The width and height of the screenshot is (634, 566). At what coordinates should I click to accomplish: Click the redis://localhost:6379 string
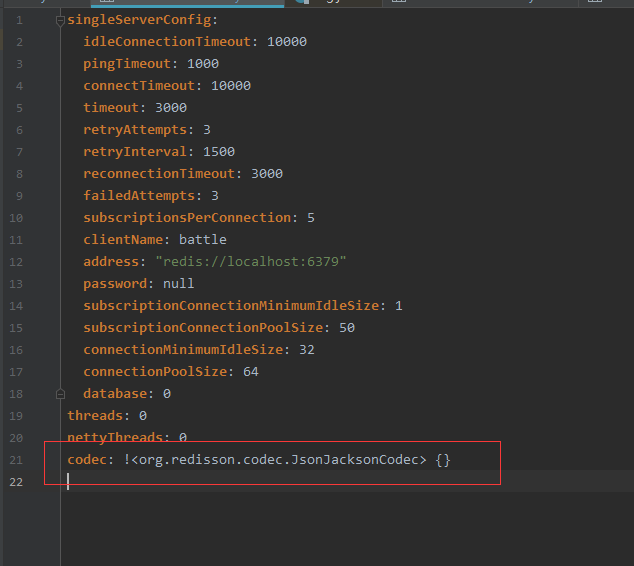[x=251, y=262]
